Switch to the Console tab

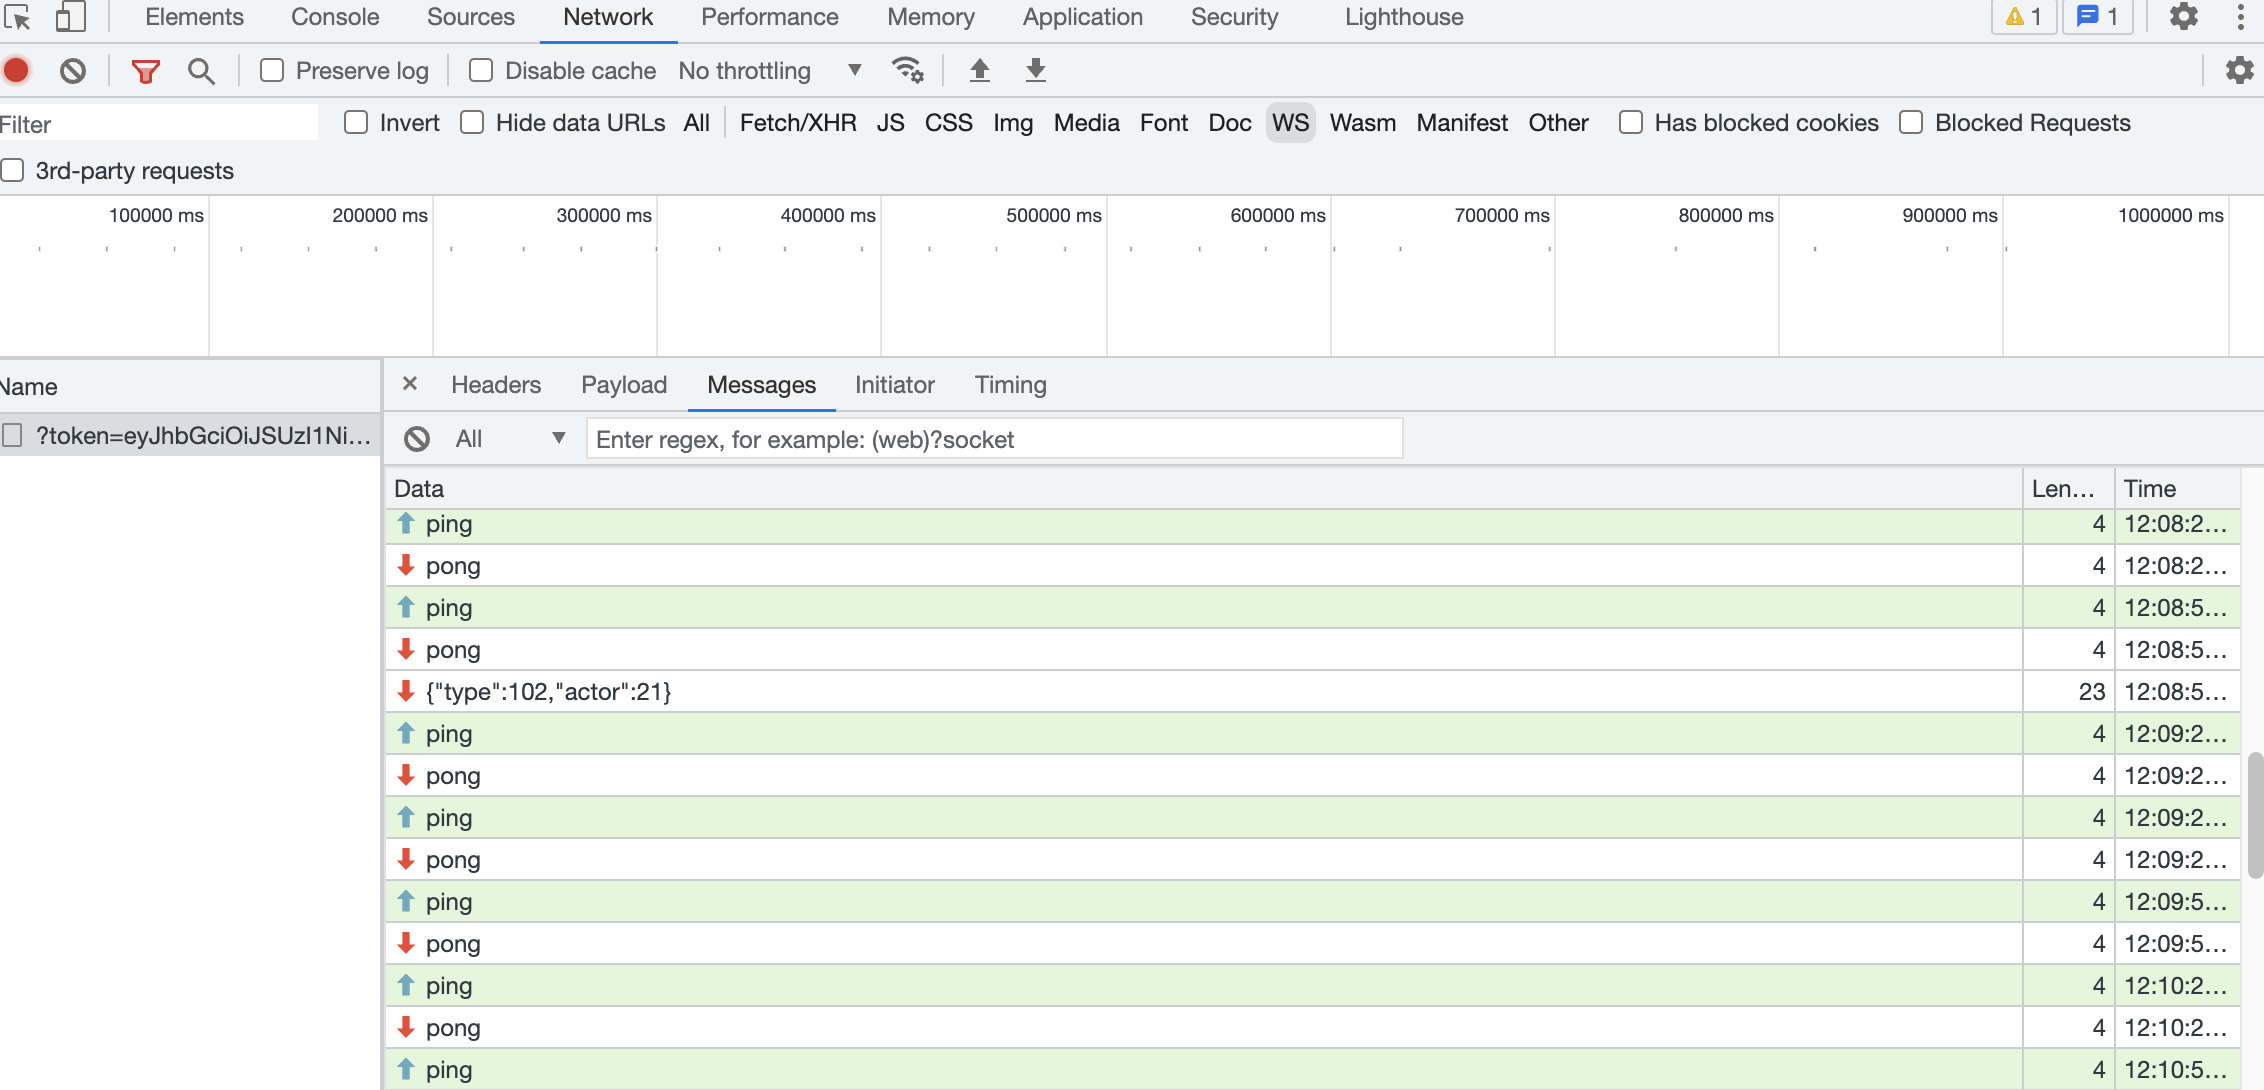tap(335, 17)
